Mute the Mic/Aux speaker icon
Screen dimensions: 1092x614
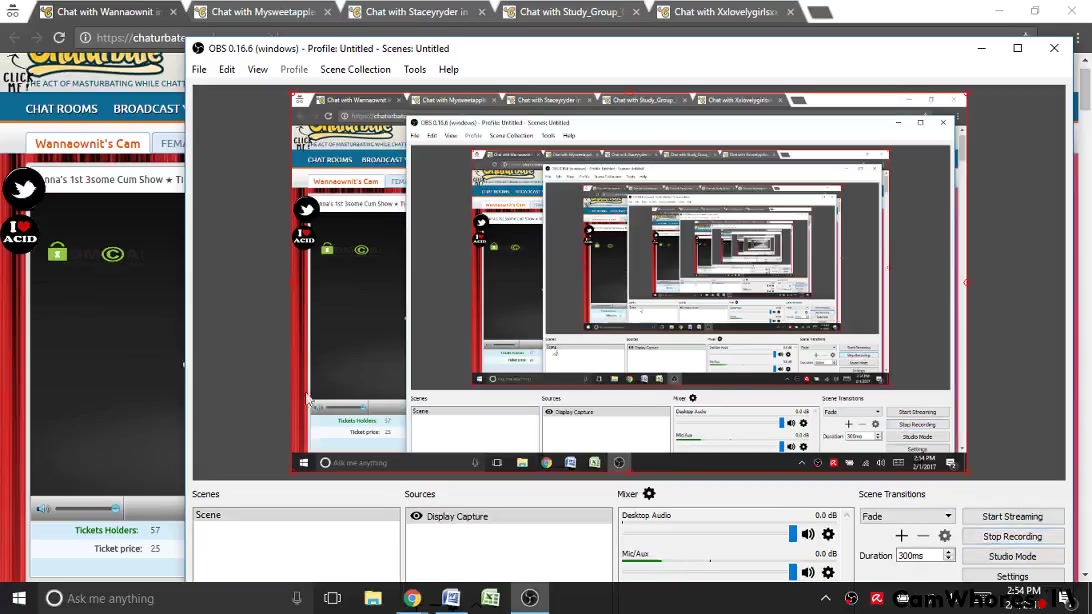pyautogui.click(x=808, y=572)
